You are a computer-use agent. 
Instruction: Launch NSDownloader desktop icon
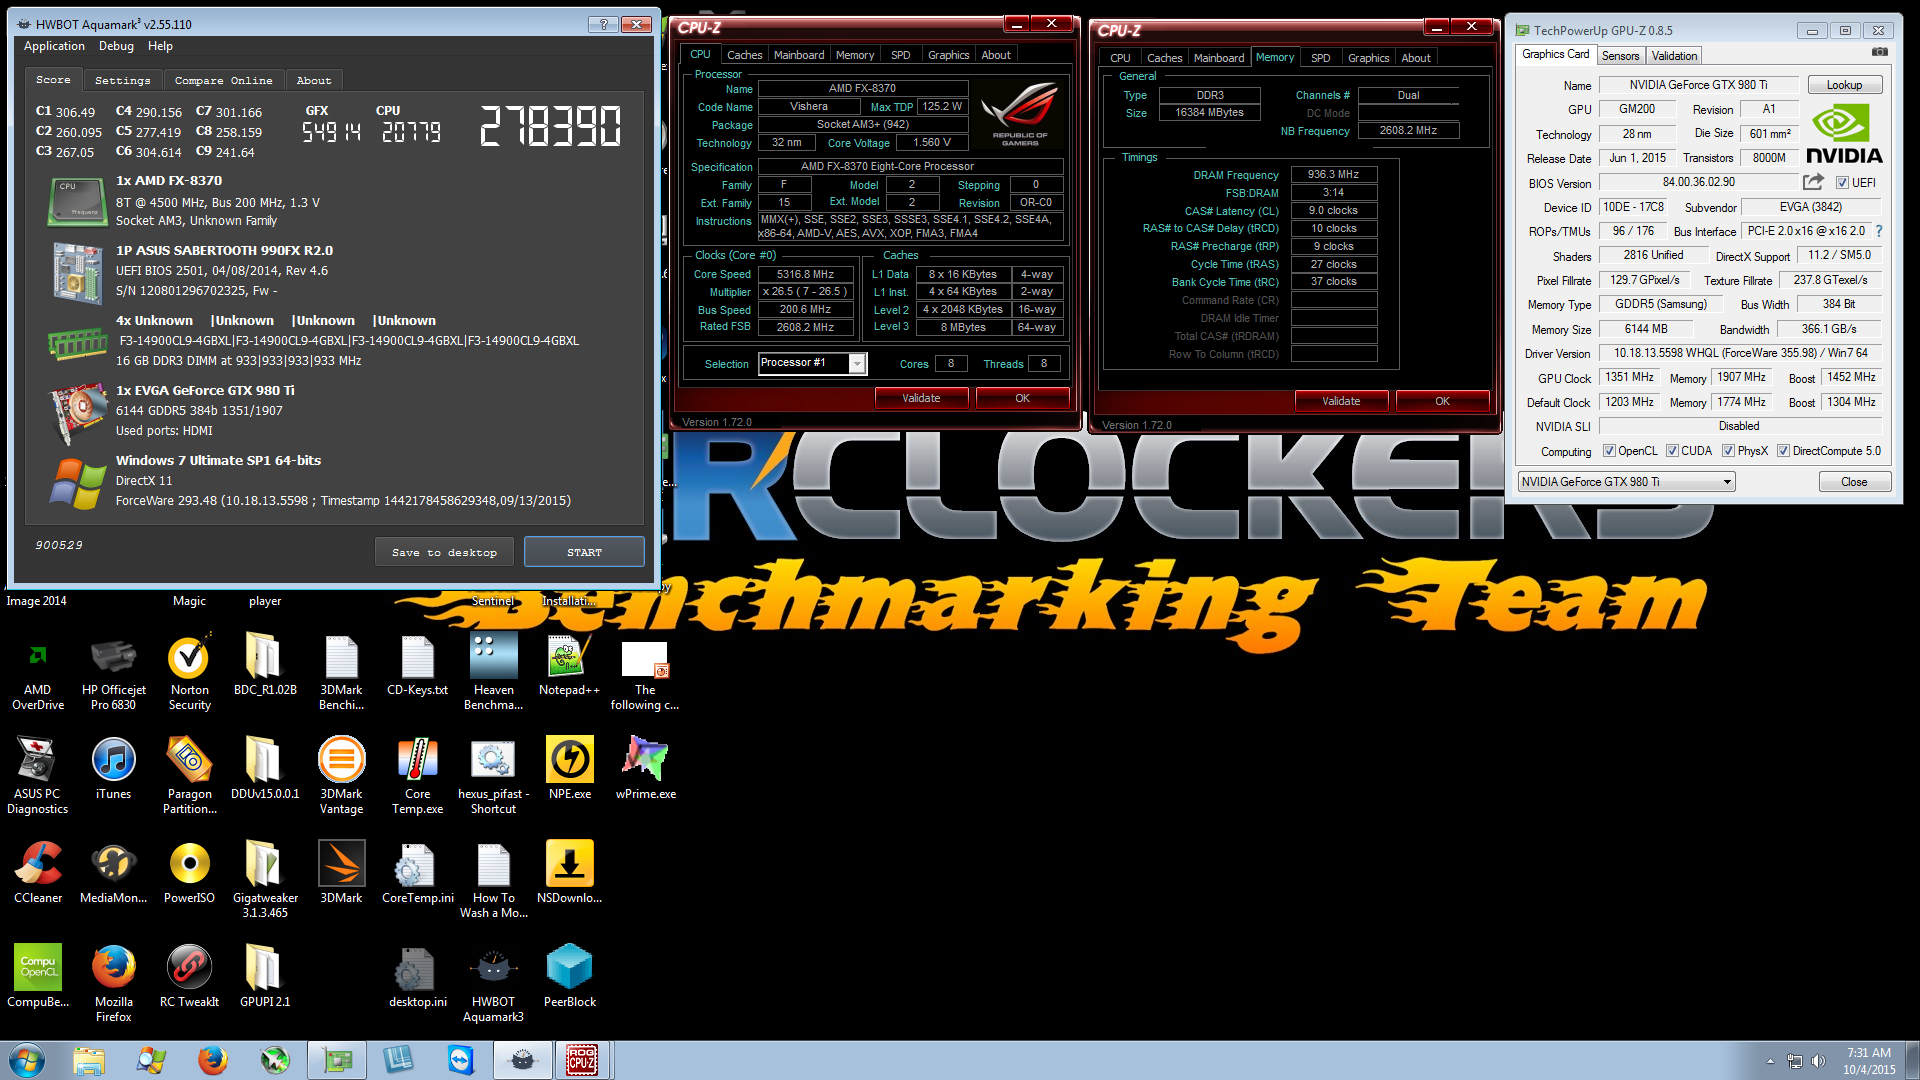(570, 872)
